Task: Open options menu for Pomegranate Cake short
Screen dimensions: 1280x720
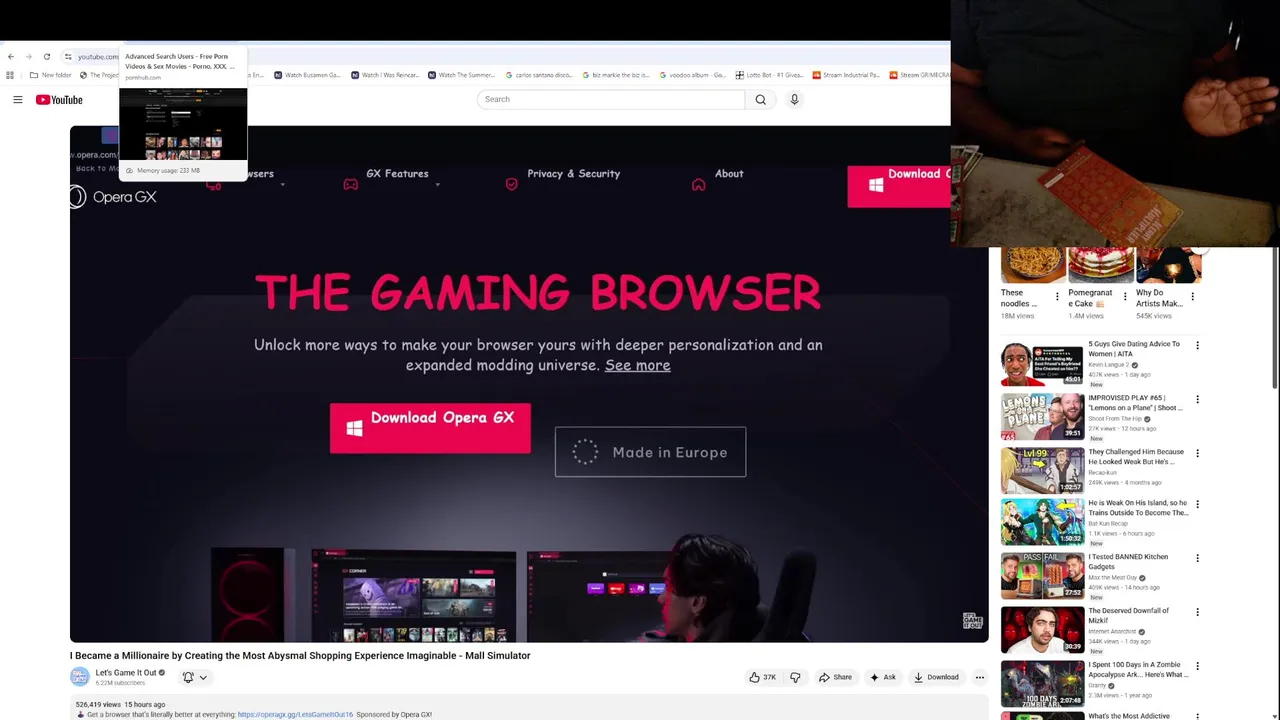Action: click(1125, 297)
